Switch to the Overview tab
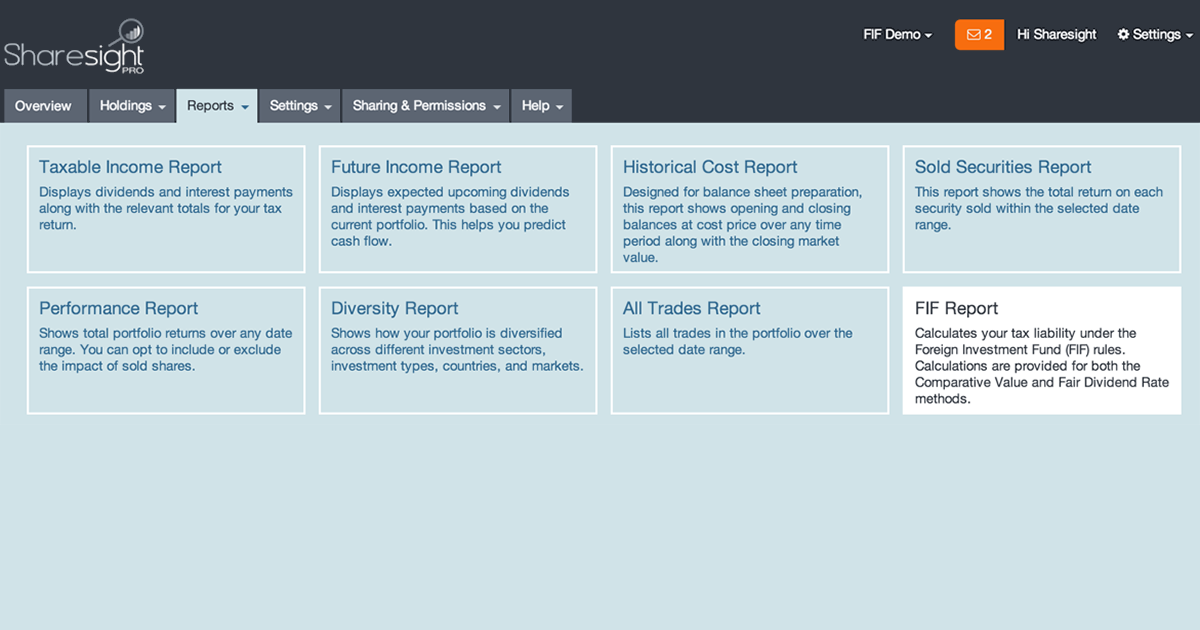This screenshot has width=1200, height=630. click(x=43, y=105)
